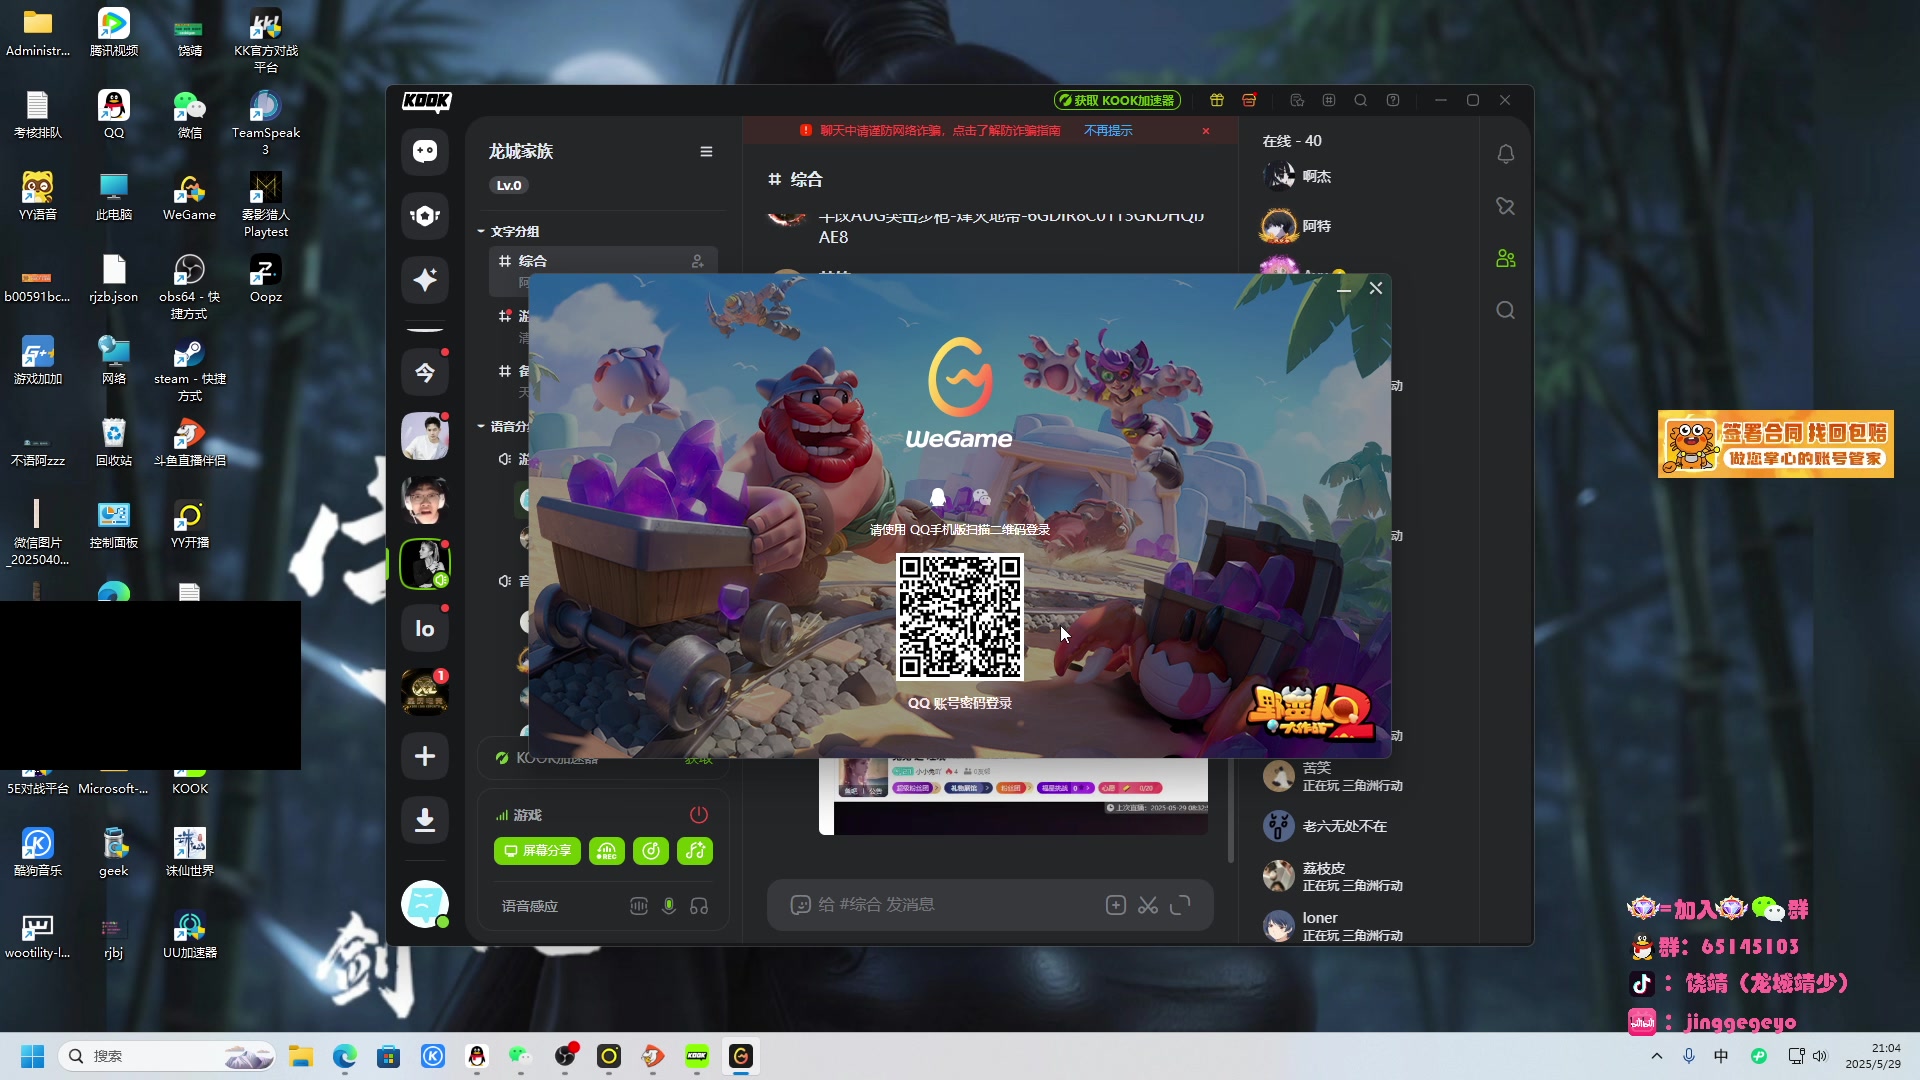Select the WeChat login option in WeGame
1920x1080 pixels.
(x=981, y=497)
